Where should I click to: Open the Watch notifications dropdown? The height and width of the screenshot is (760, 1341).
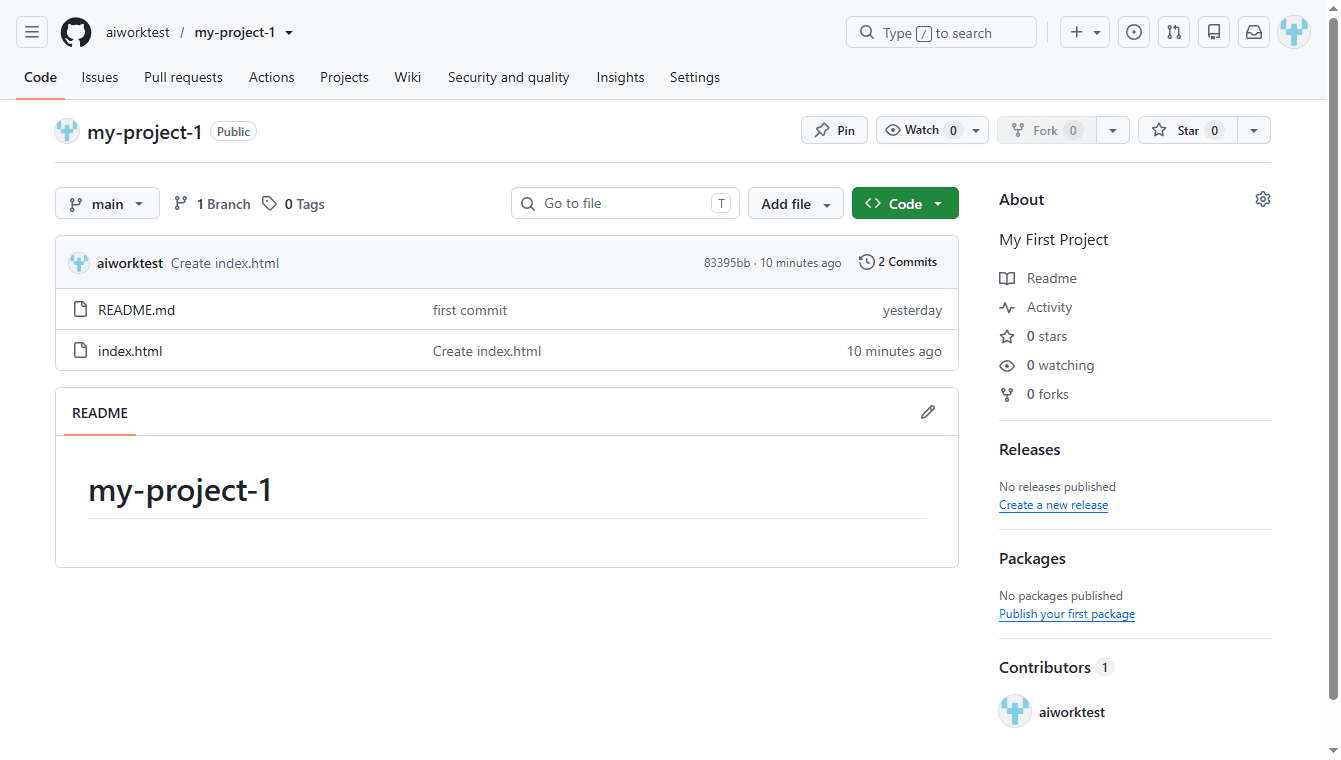point(932,130)
